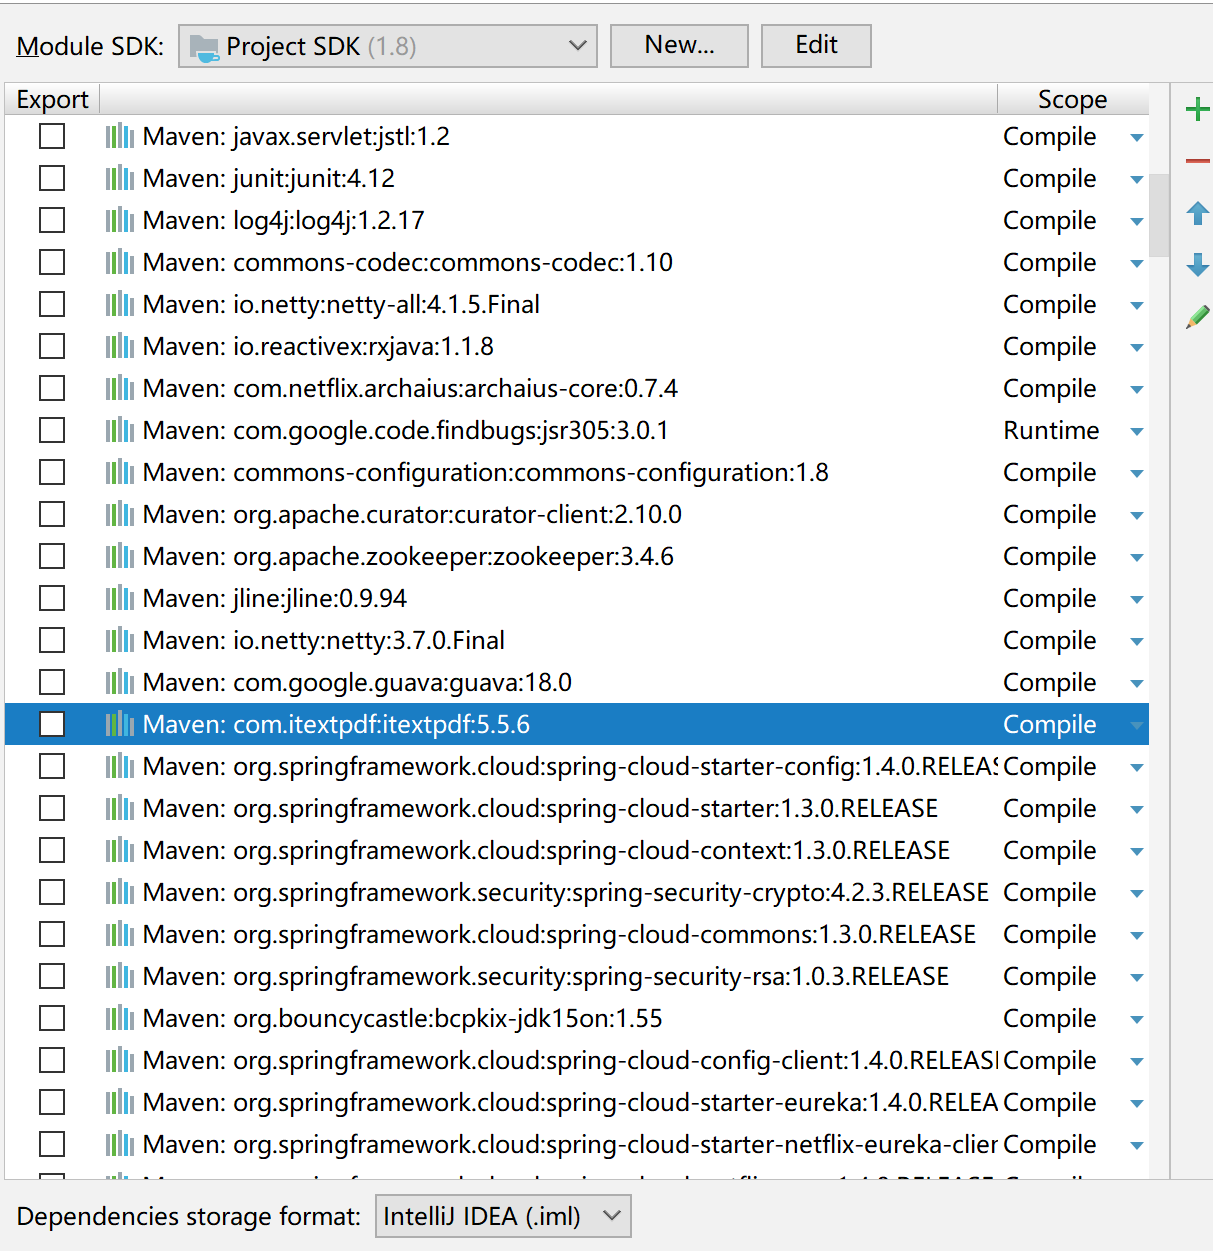Move dependency down with blue down arrow
1213x1251 pixels.
[x=1197, y=265]
